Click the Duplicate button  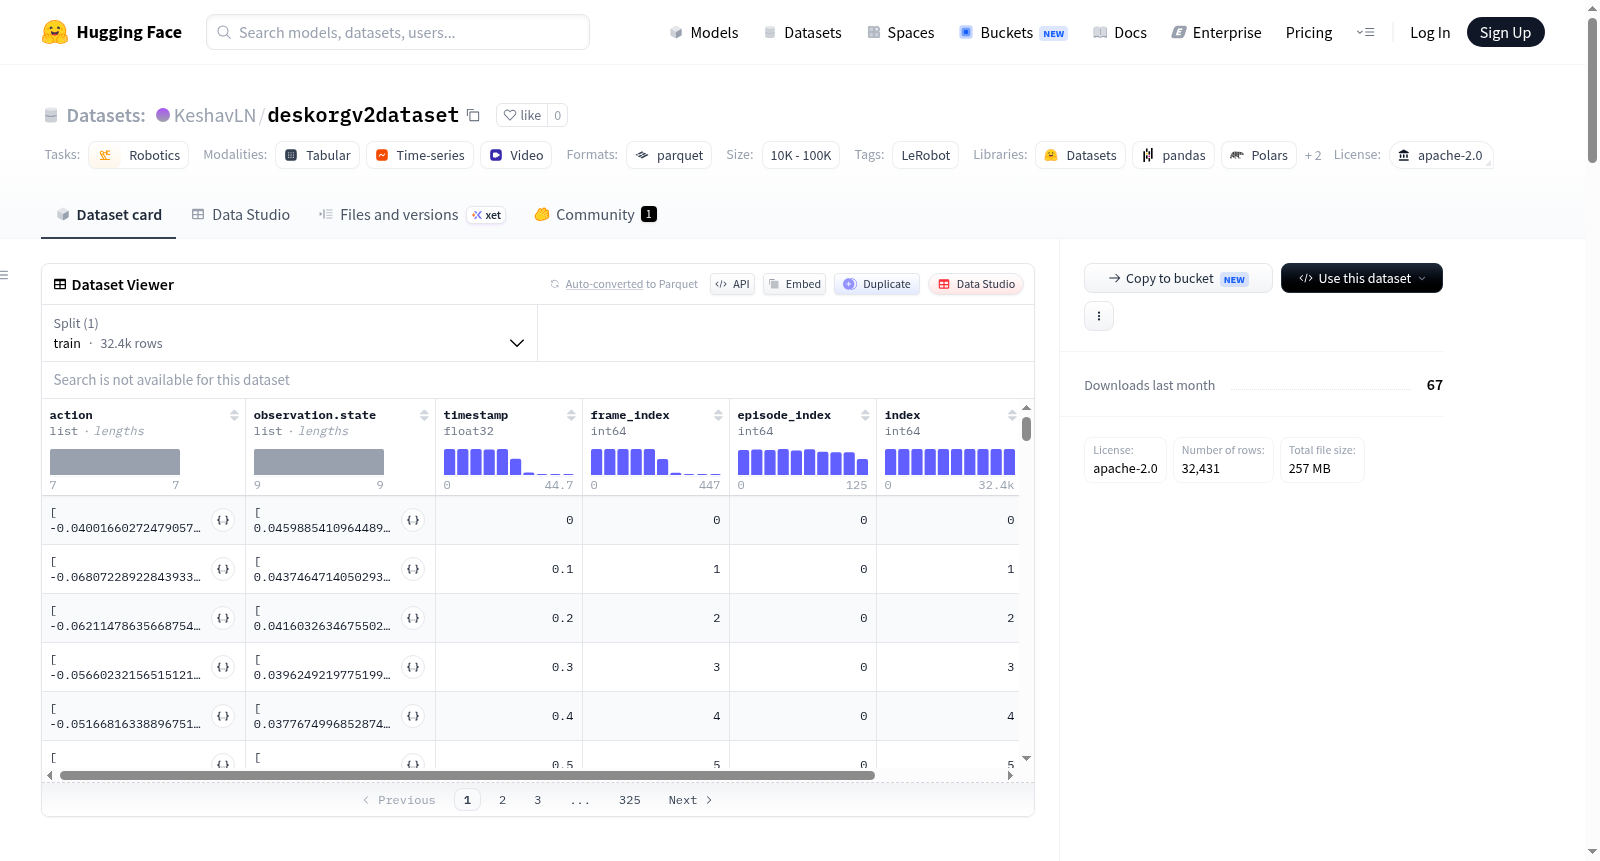coord(877,284)
